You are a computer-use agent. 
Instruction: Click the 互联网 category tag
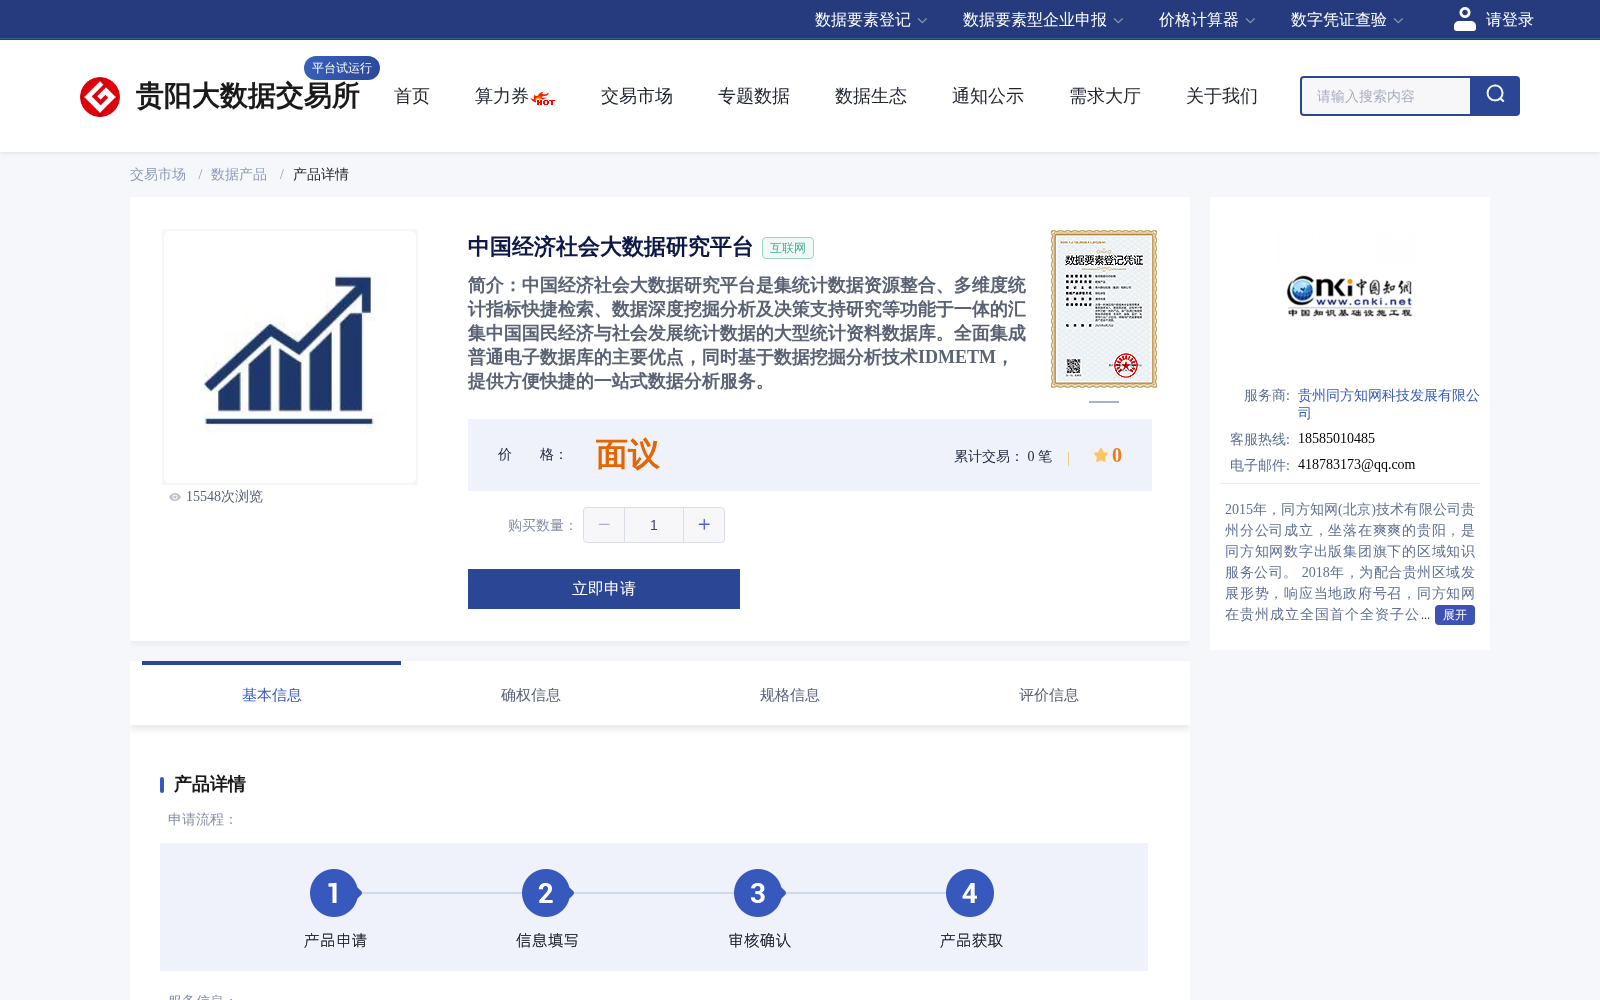[x=788, y=248]
